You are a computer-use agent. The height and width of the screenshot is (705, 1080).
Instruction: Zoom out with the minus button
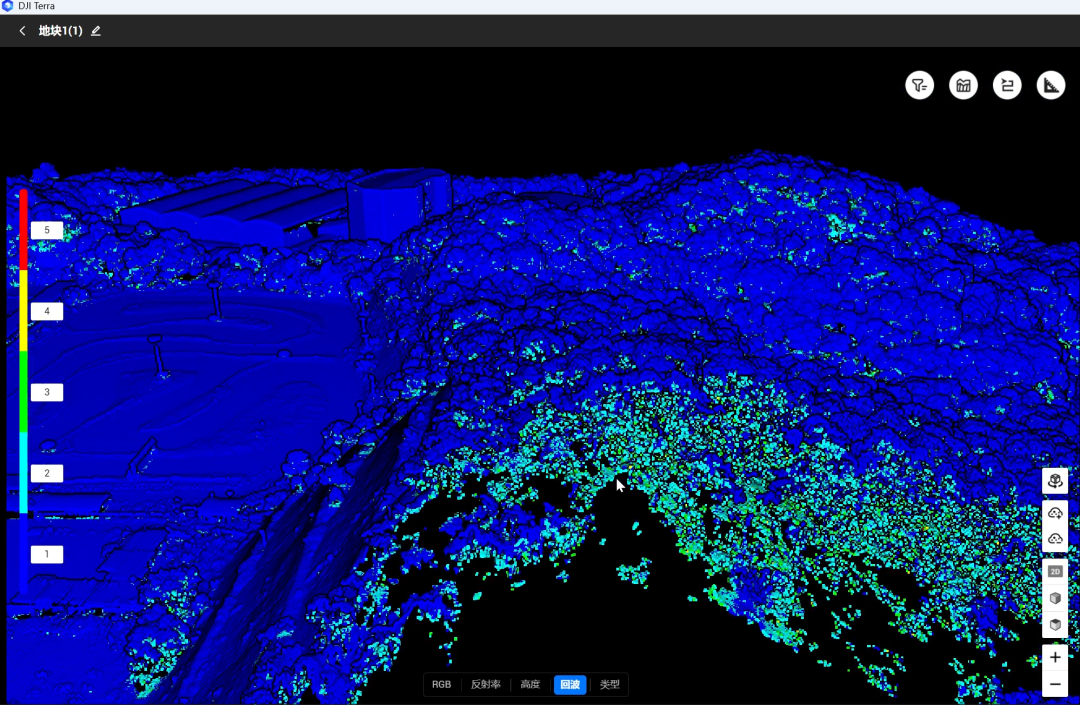click(x=1055, y=685)
